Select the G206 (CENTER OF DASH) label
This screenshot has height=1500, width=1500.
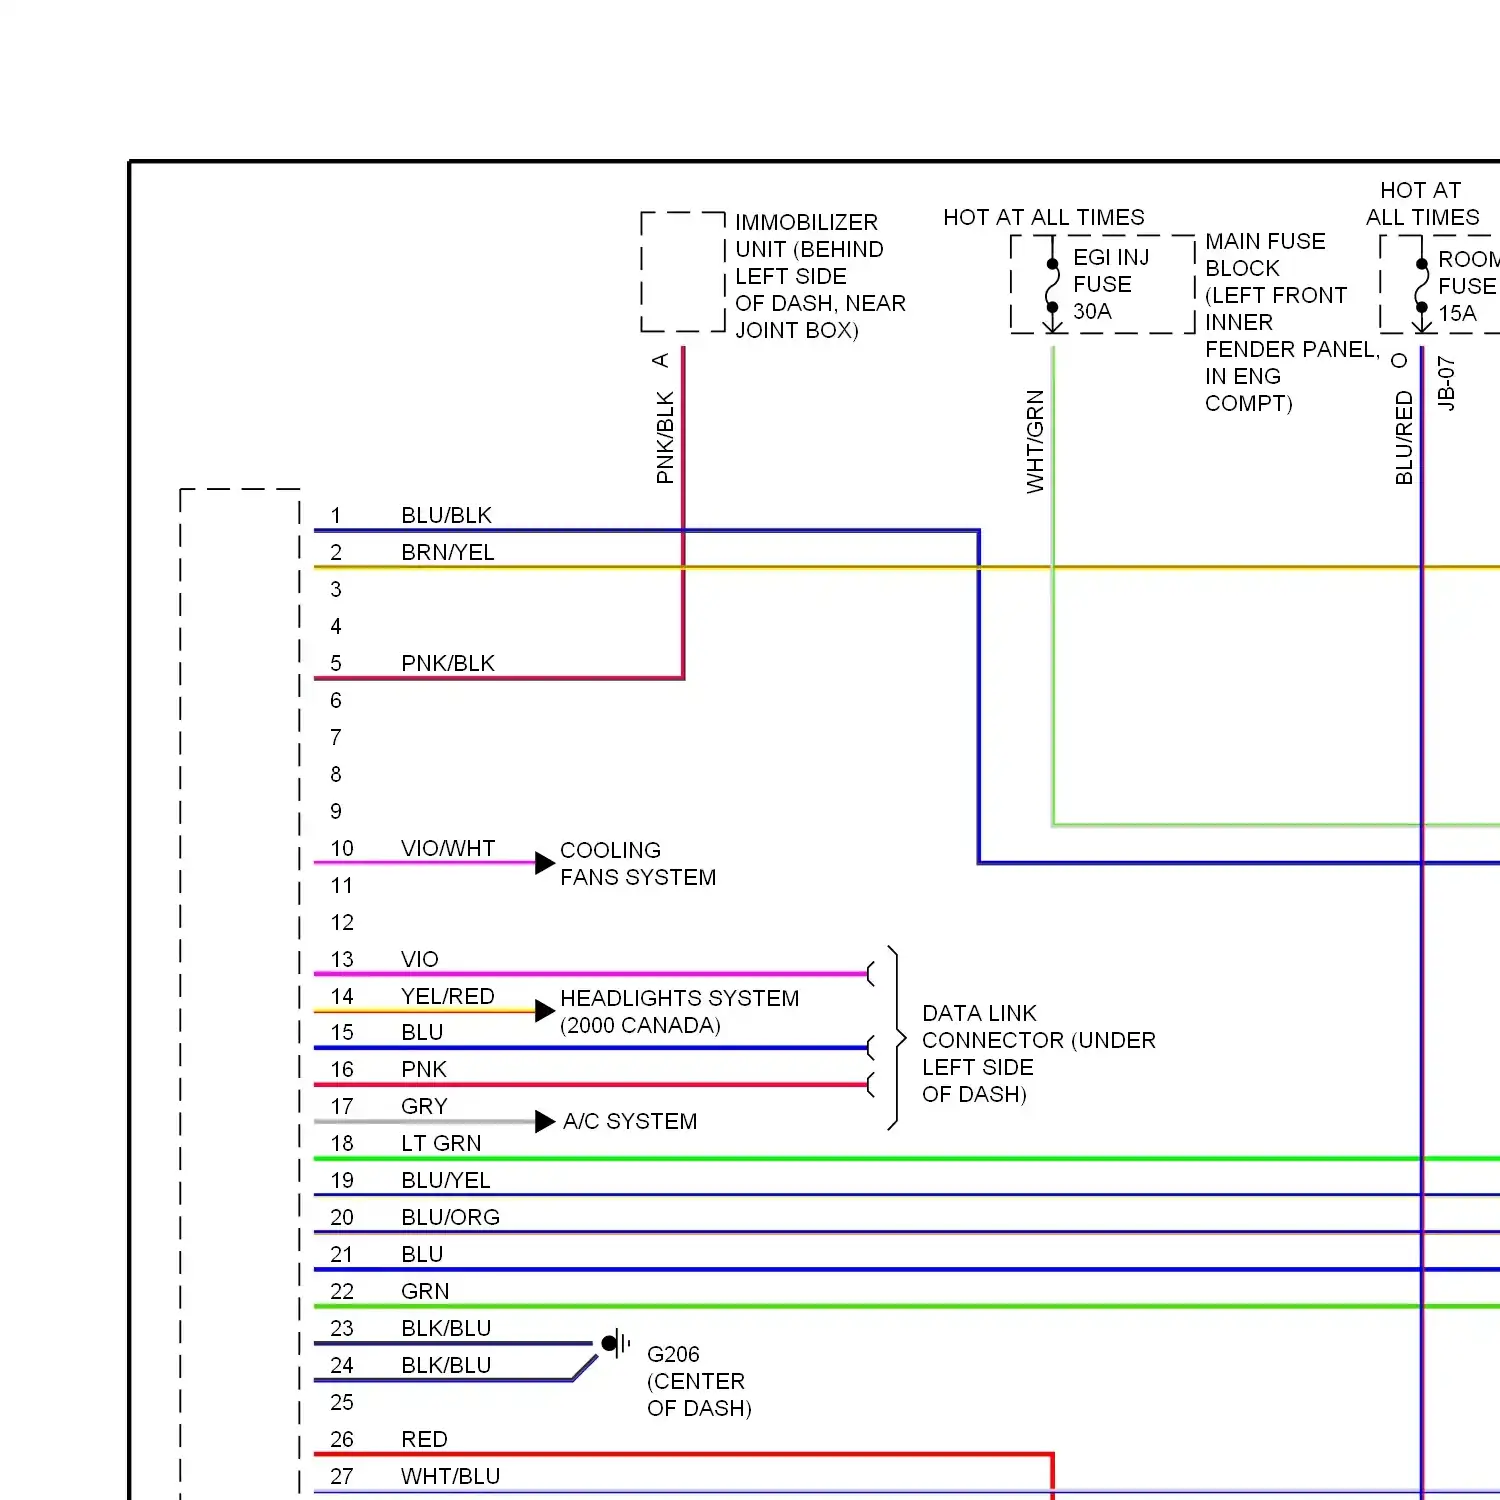[698, 1381]
